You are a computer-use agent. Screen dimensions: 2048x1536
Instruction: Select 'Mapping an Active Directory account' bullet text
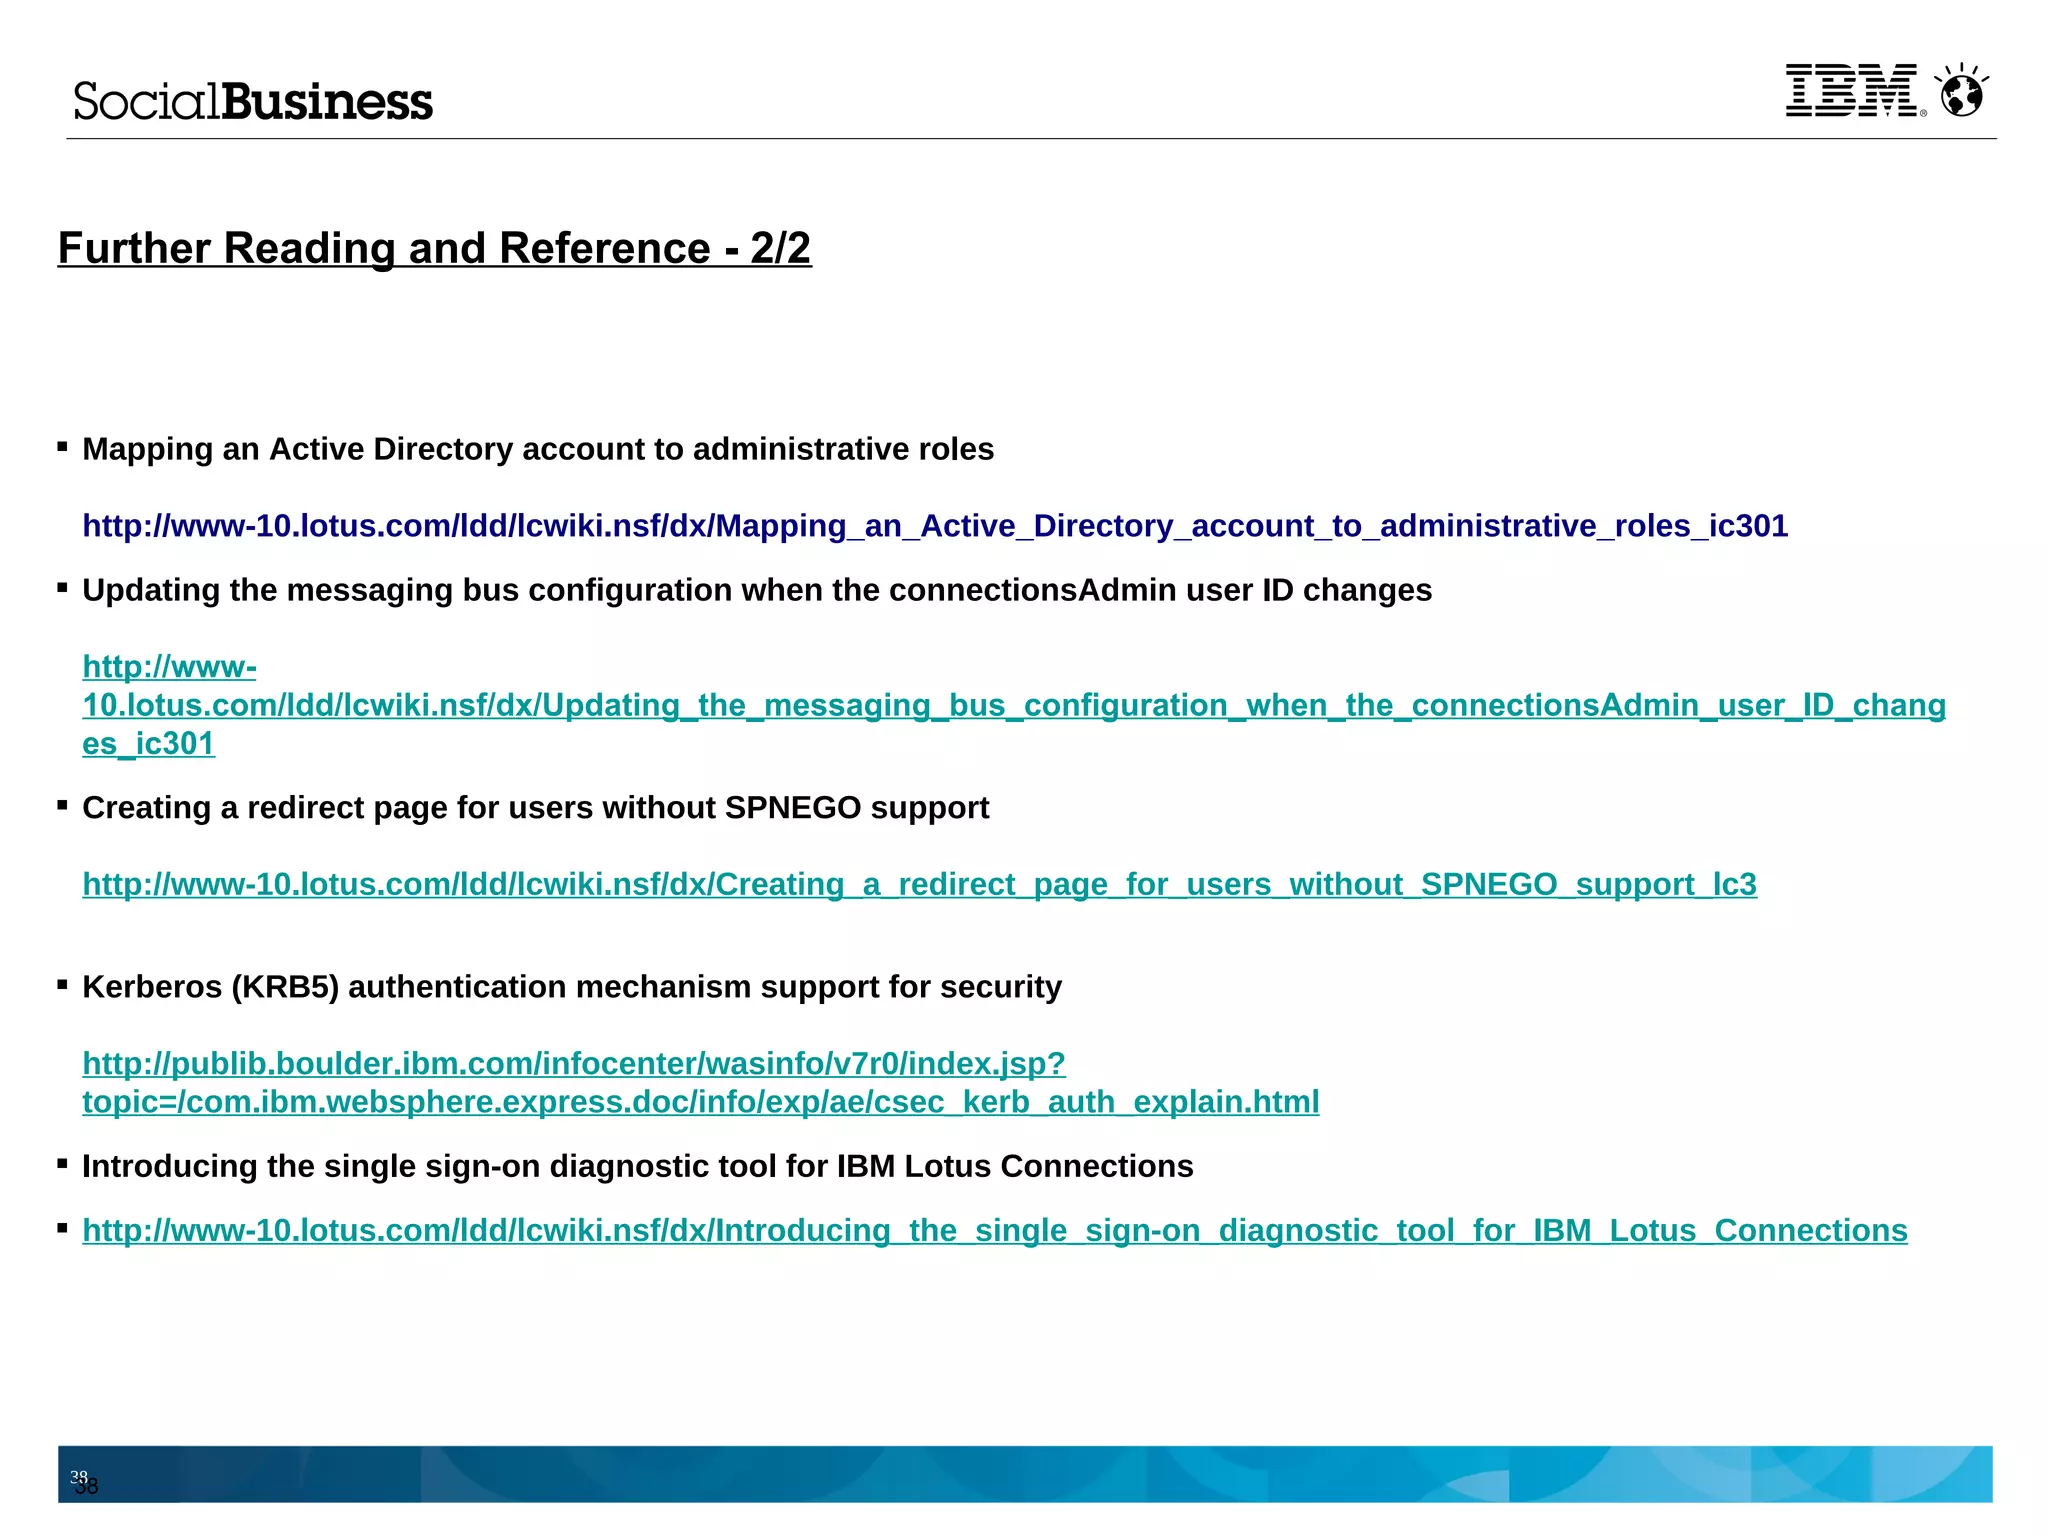(x=538, y=449)
